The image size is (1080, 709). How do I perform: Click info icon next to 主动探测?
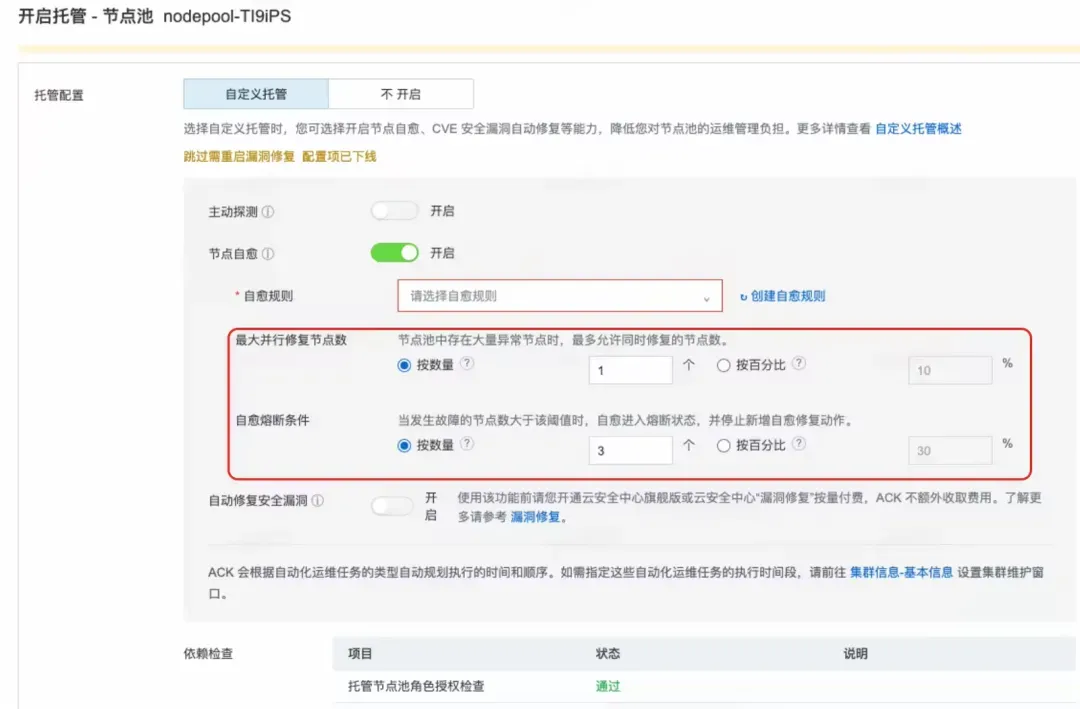pyautogui.click(x=268, y=212)
